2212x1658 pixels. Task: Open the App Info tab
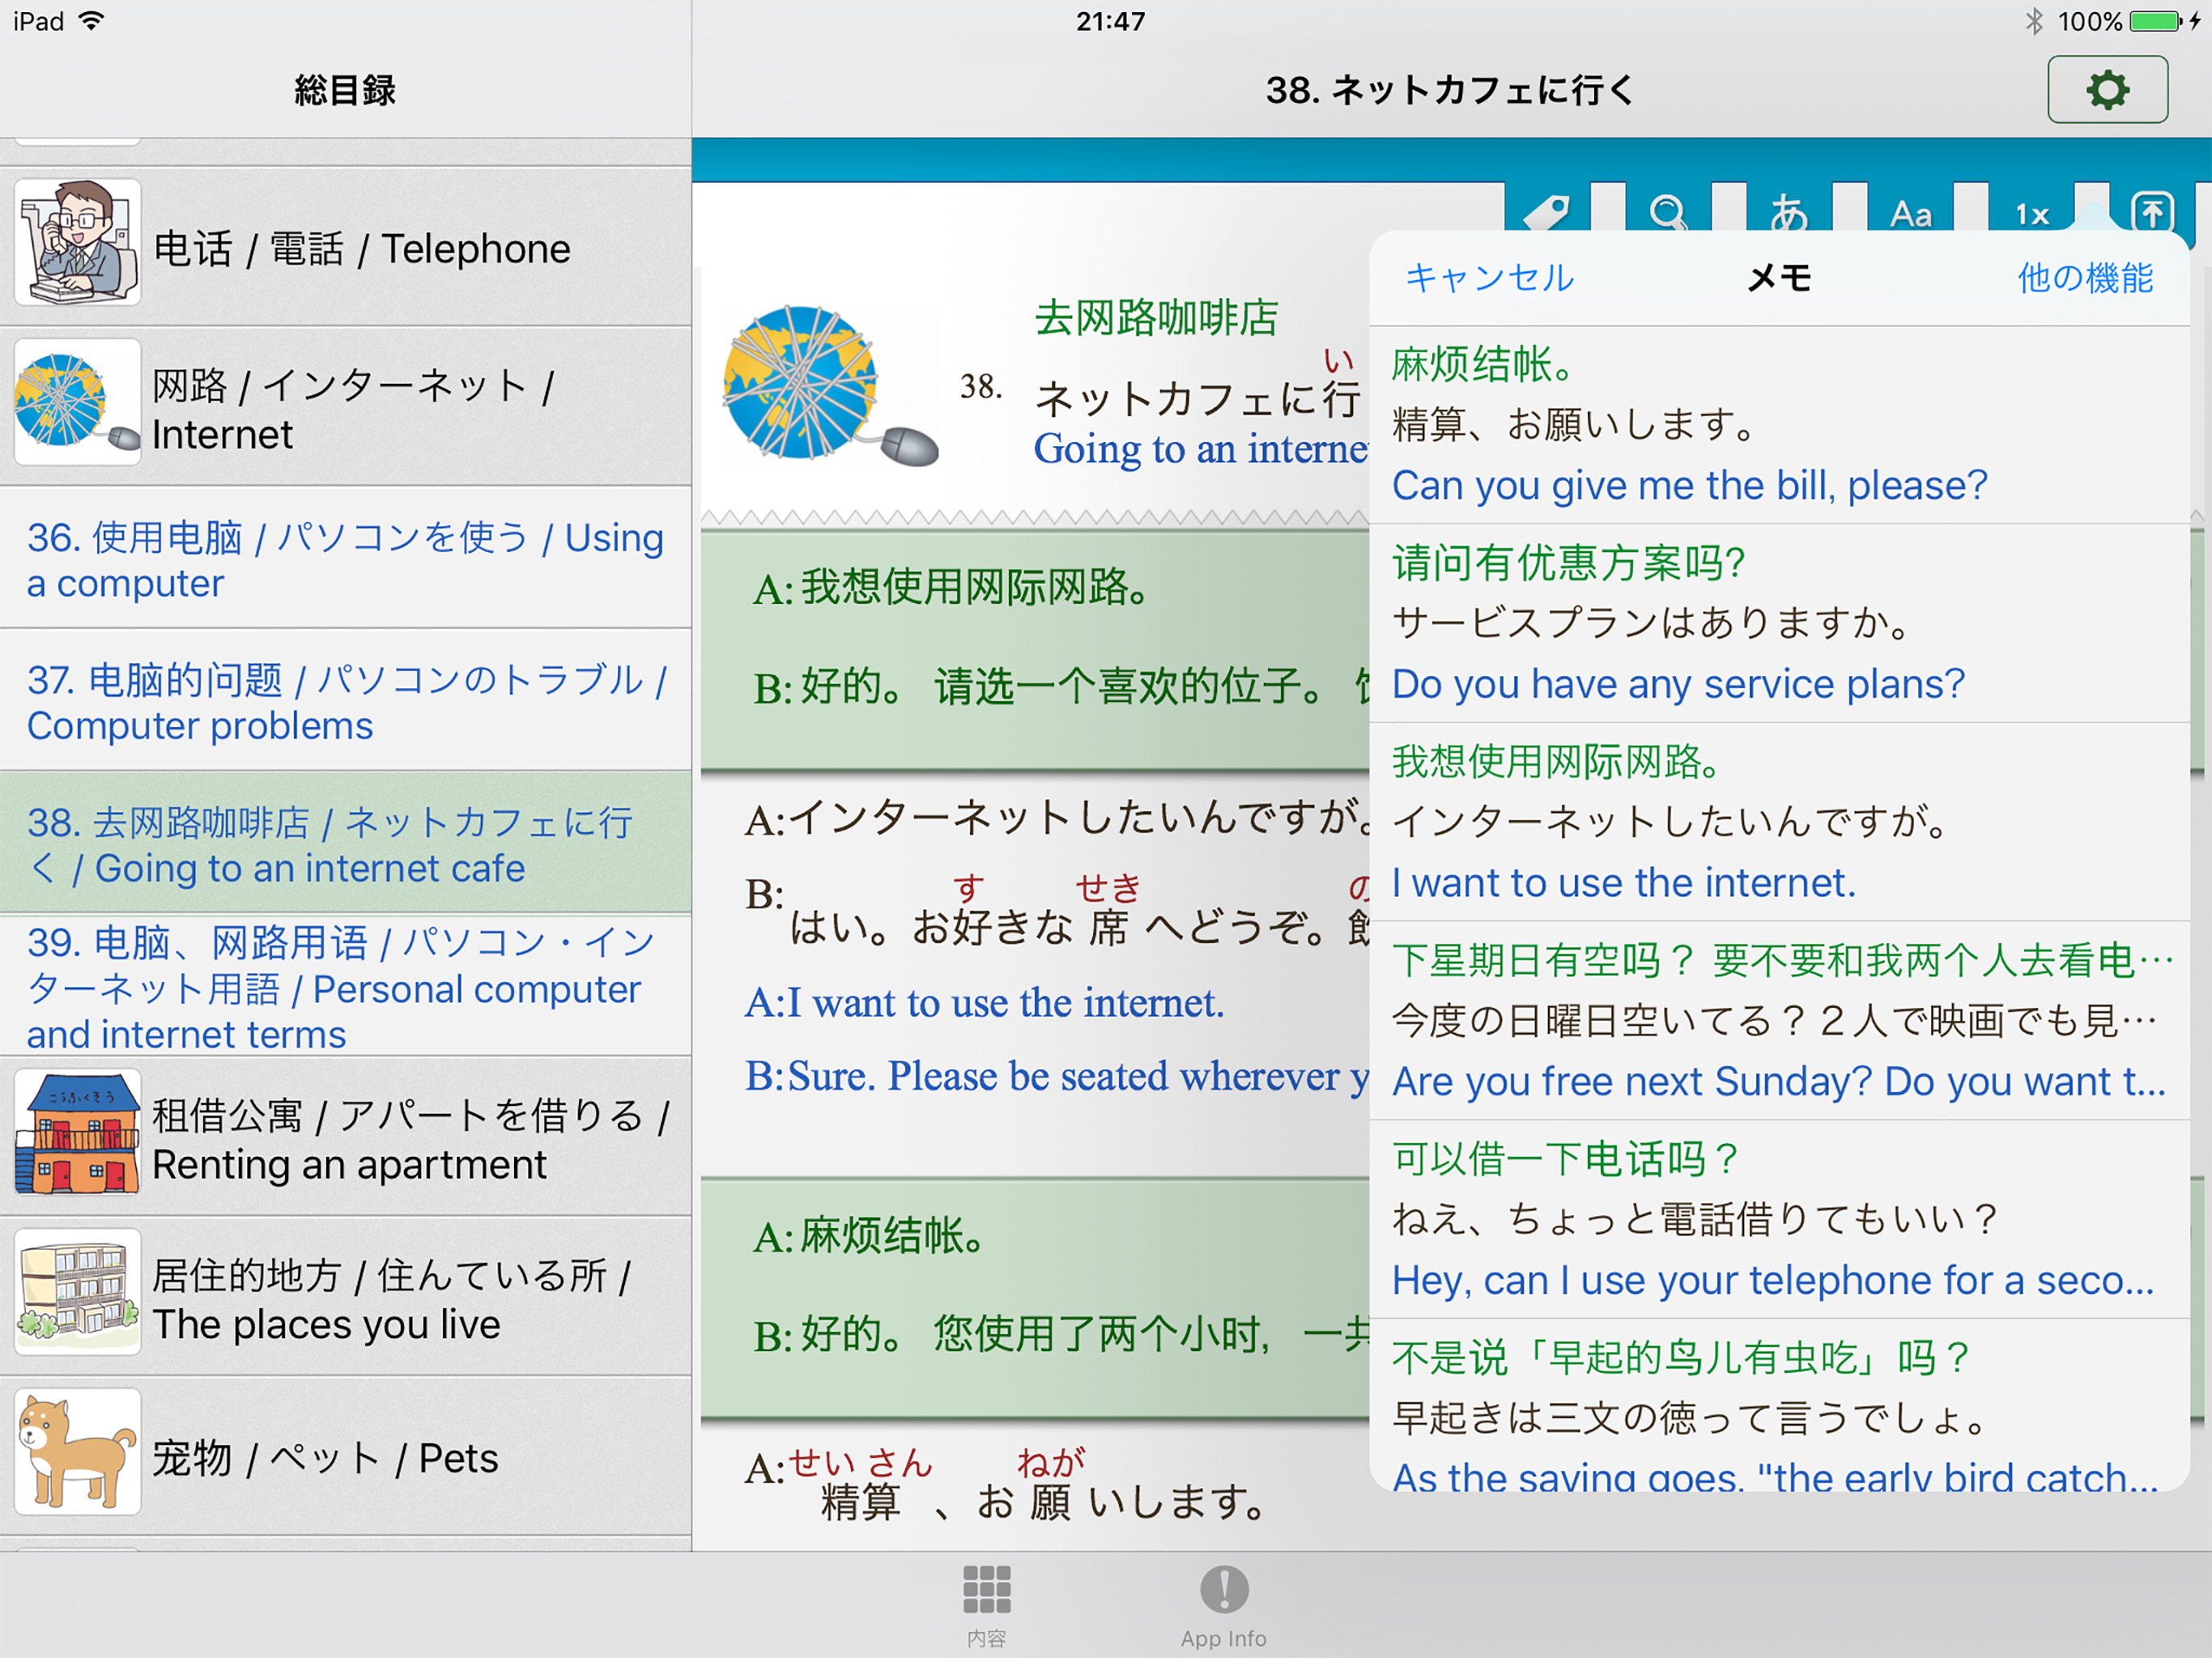tap(1223, 1606)
